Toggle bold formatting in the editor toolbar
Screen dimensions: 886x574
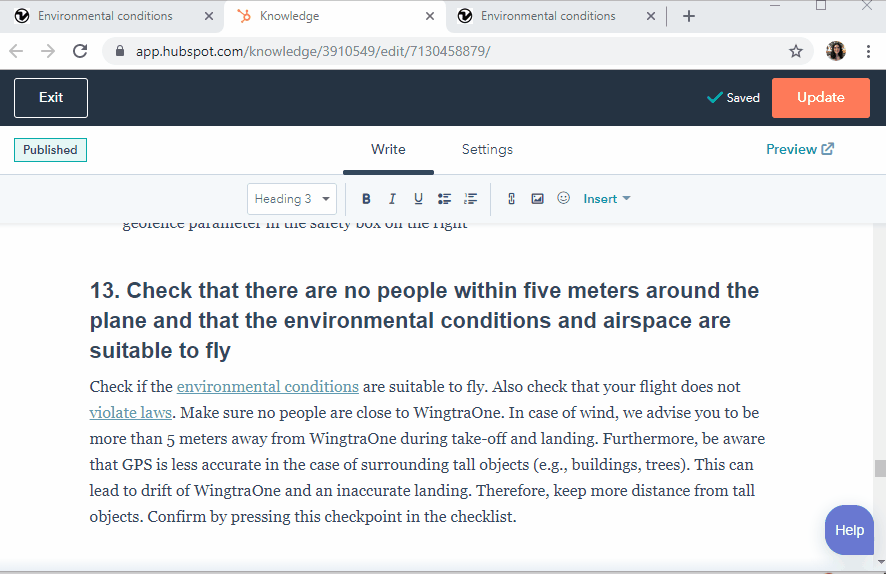click(366, 199)
